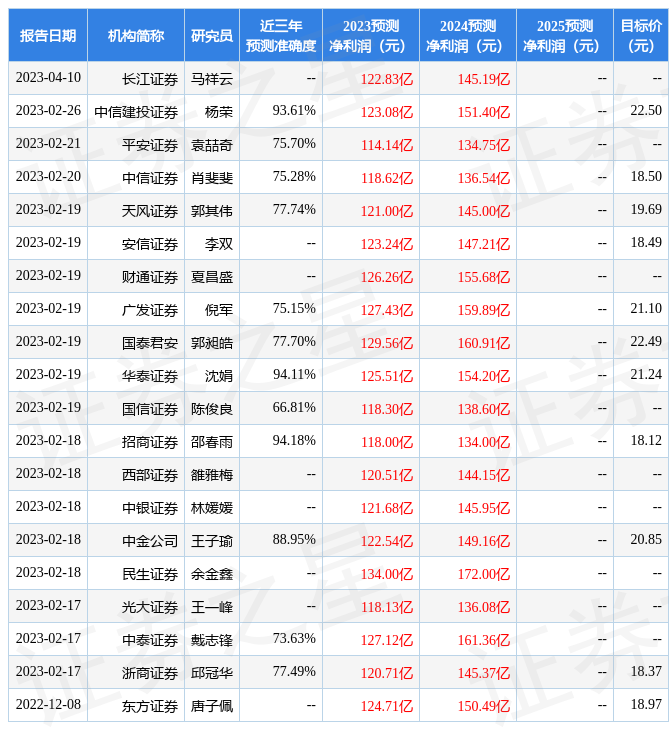Click 2024 profit value 160.91亿

point(484,343)
